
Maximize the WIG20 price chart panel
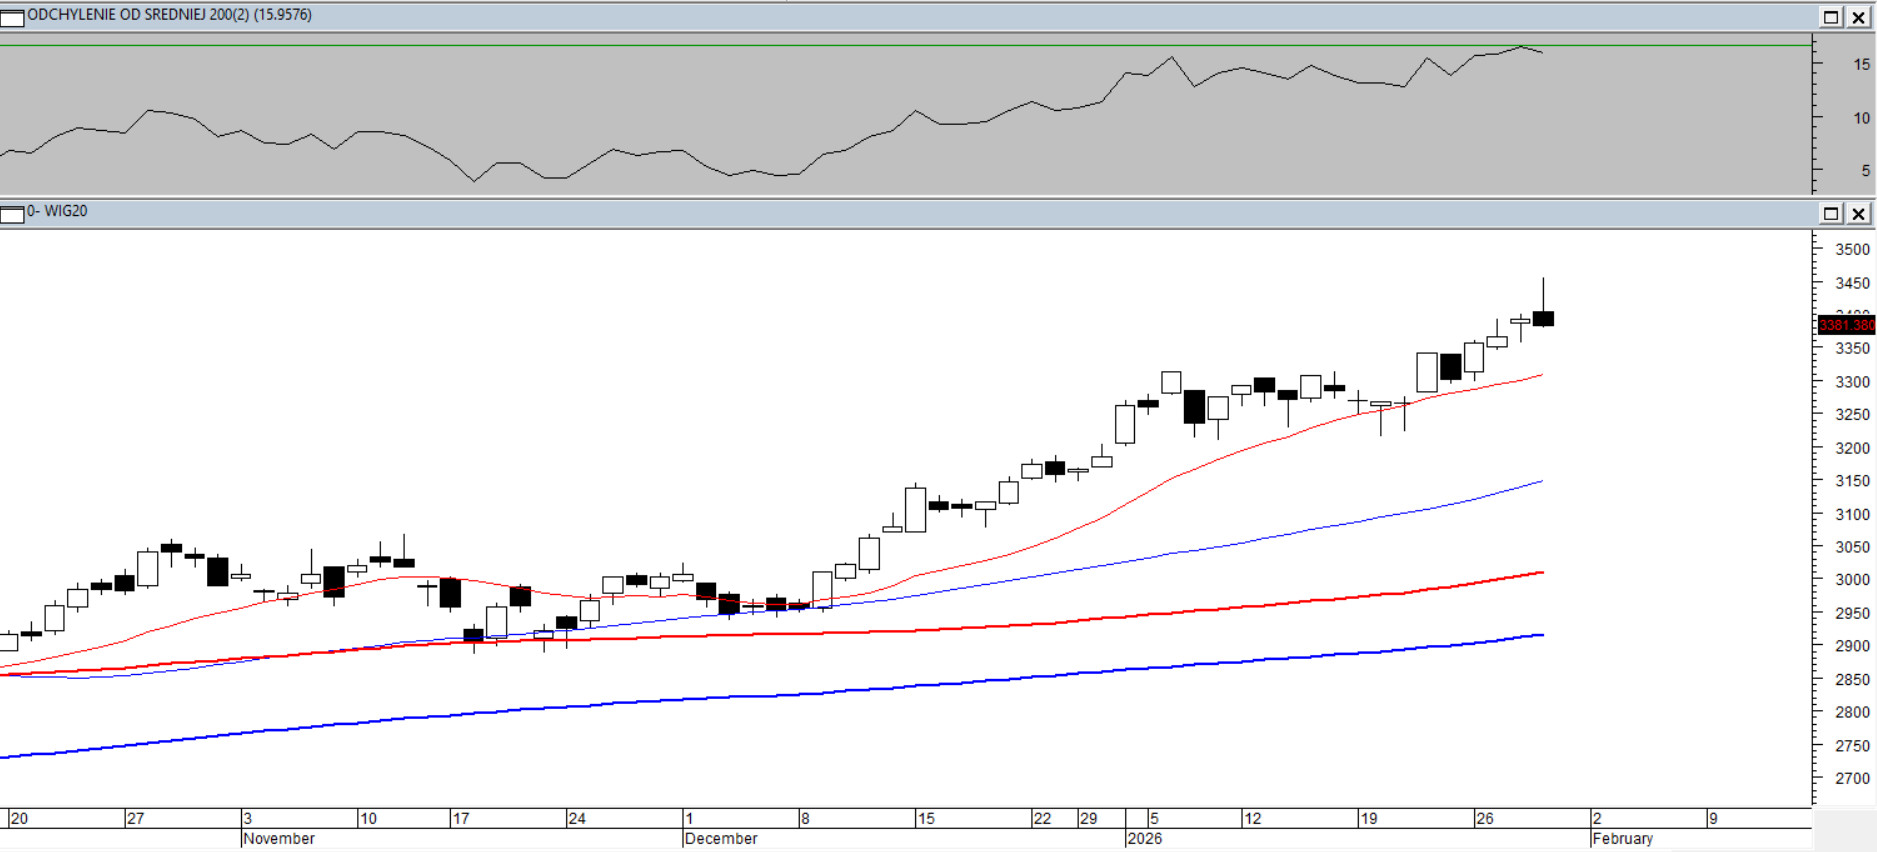click(1831, 213)
